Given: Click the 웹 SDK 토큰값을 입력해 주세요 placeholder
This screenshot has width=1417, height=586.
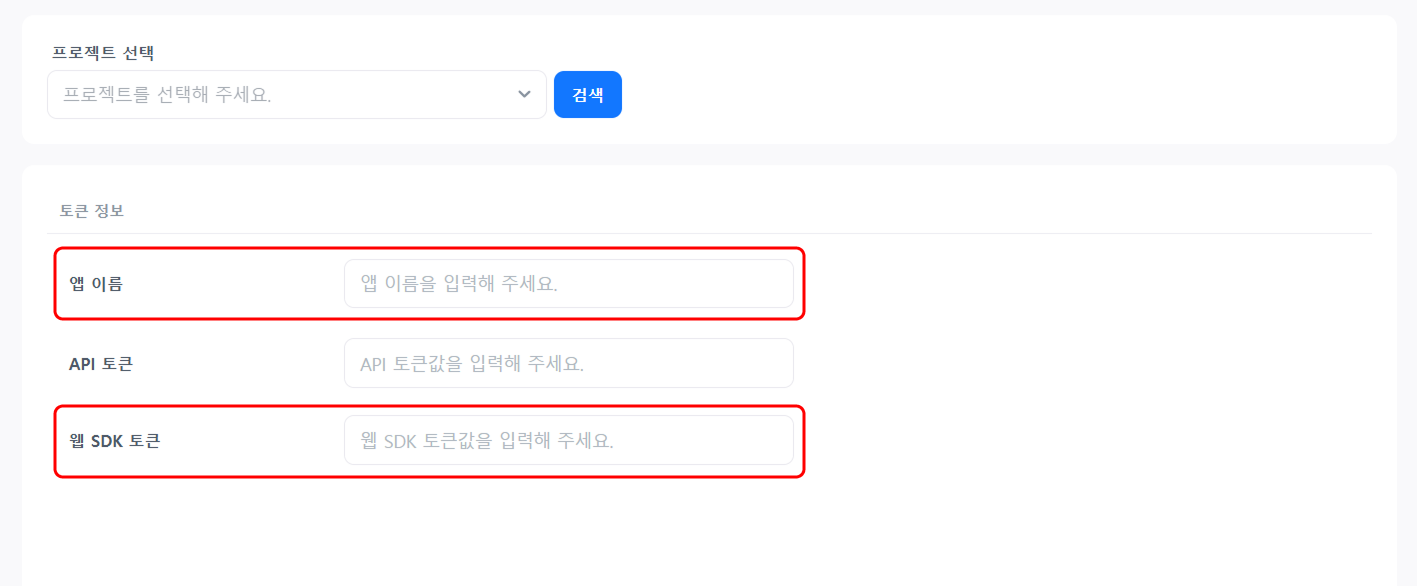Looking at the screenshot, I should [487, 441].
